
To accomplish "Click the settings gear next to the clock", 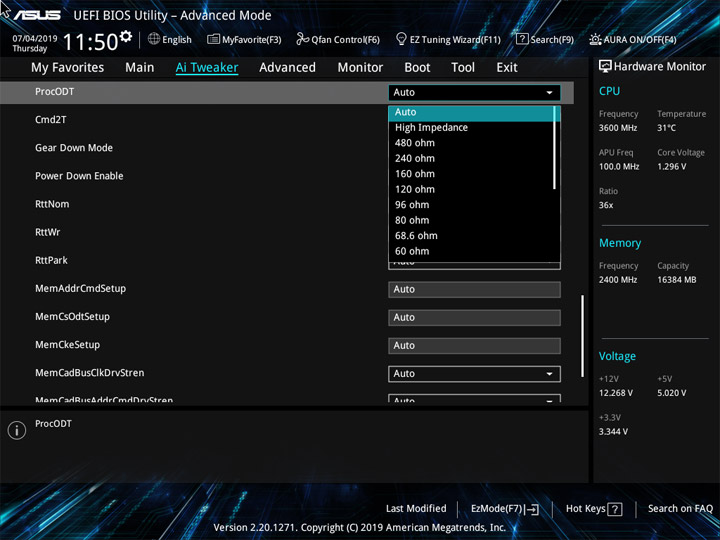I will pos(126,36).
